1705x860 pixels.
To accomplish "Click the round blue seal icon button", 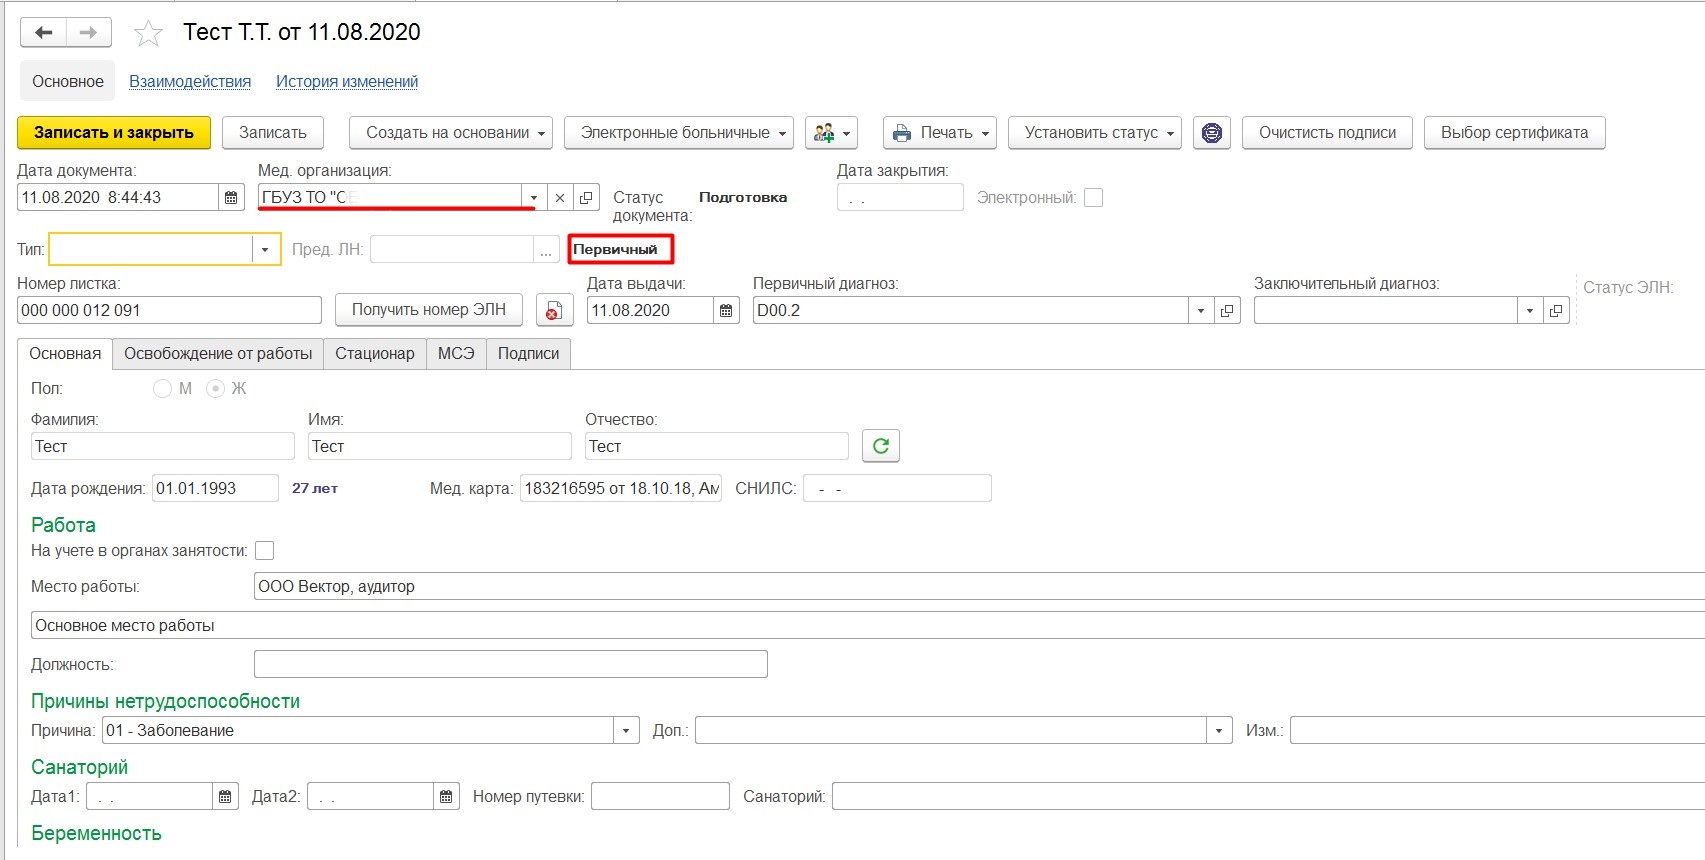I will [x=1211, y=133].
